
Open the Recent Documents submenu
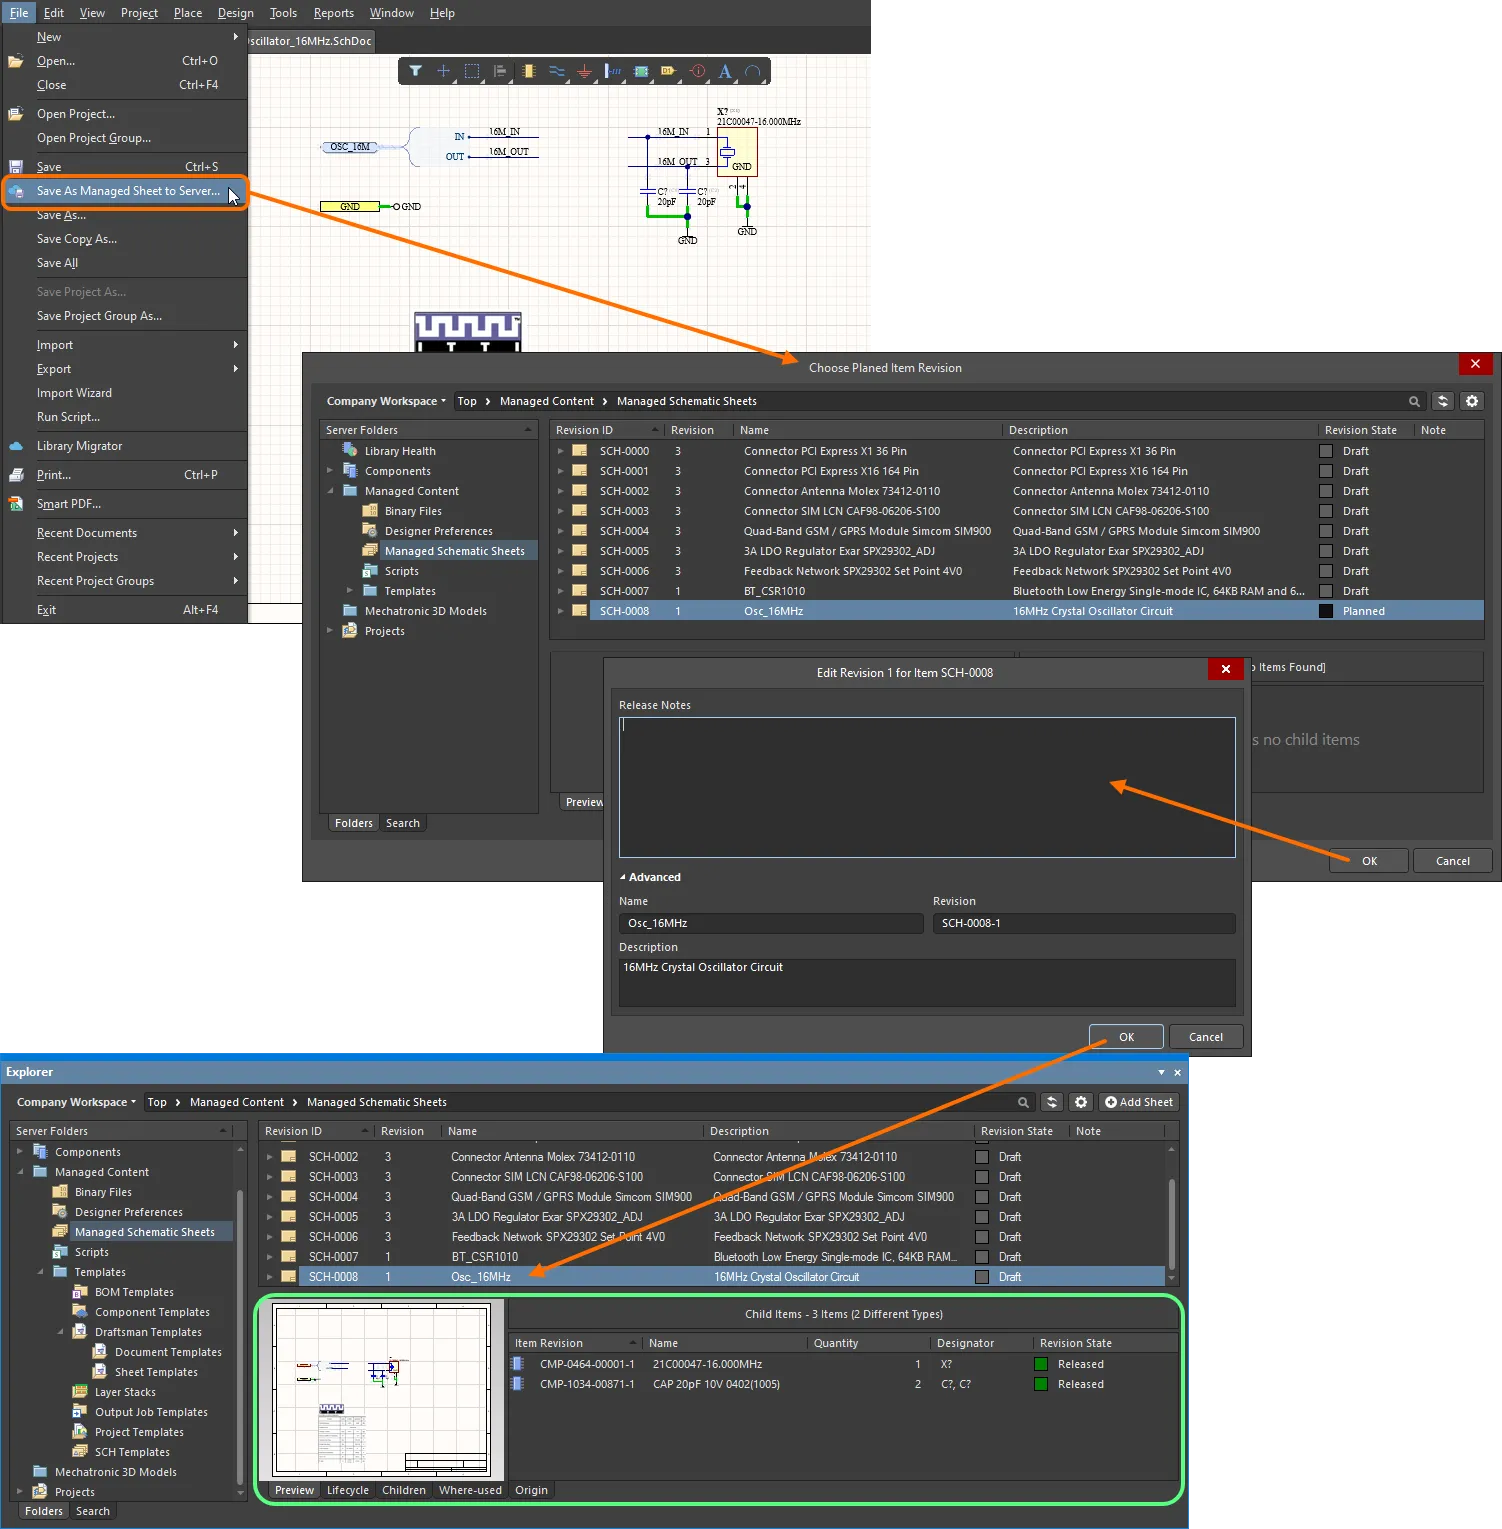coord(125,533)
